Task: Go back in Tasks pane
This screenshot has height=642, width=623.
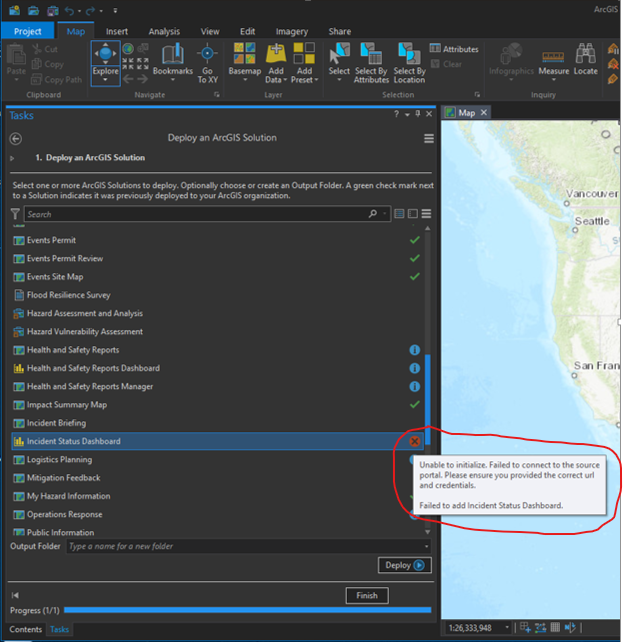Action: 16,139
